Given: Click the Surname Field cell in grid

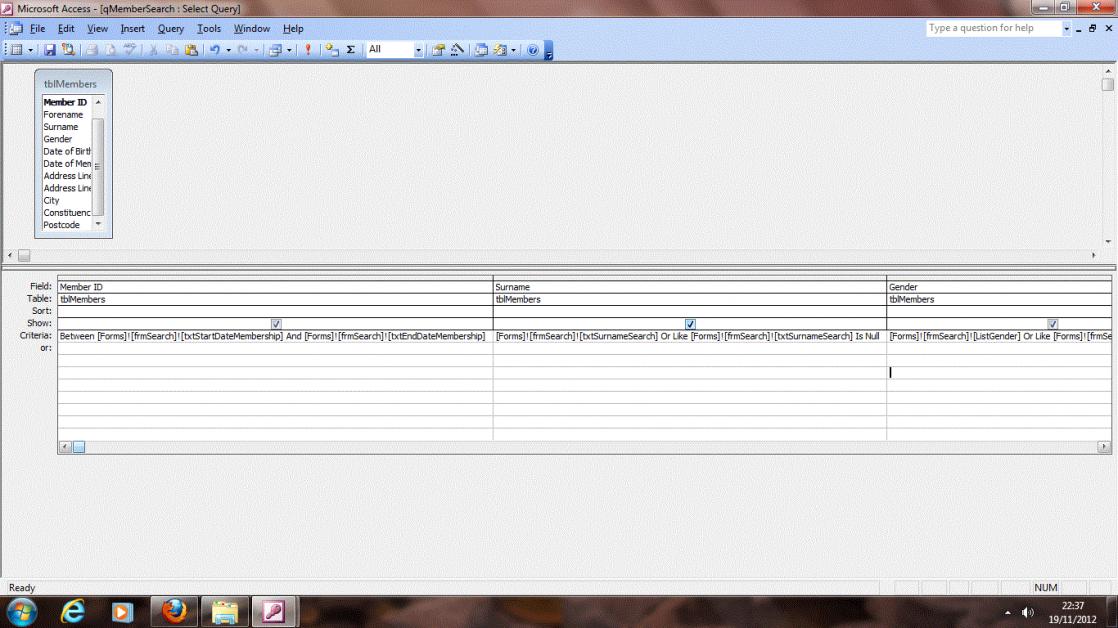Looking at the screenshot, I should (689, 287).
